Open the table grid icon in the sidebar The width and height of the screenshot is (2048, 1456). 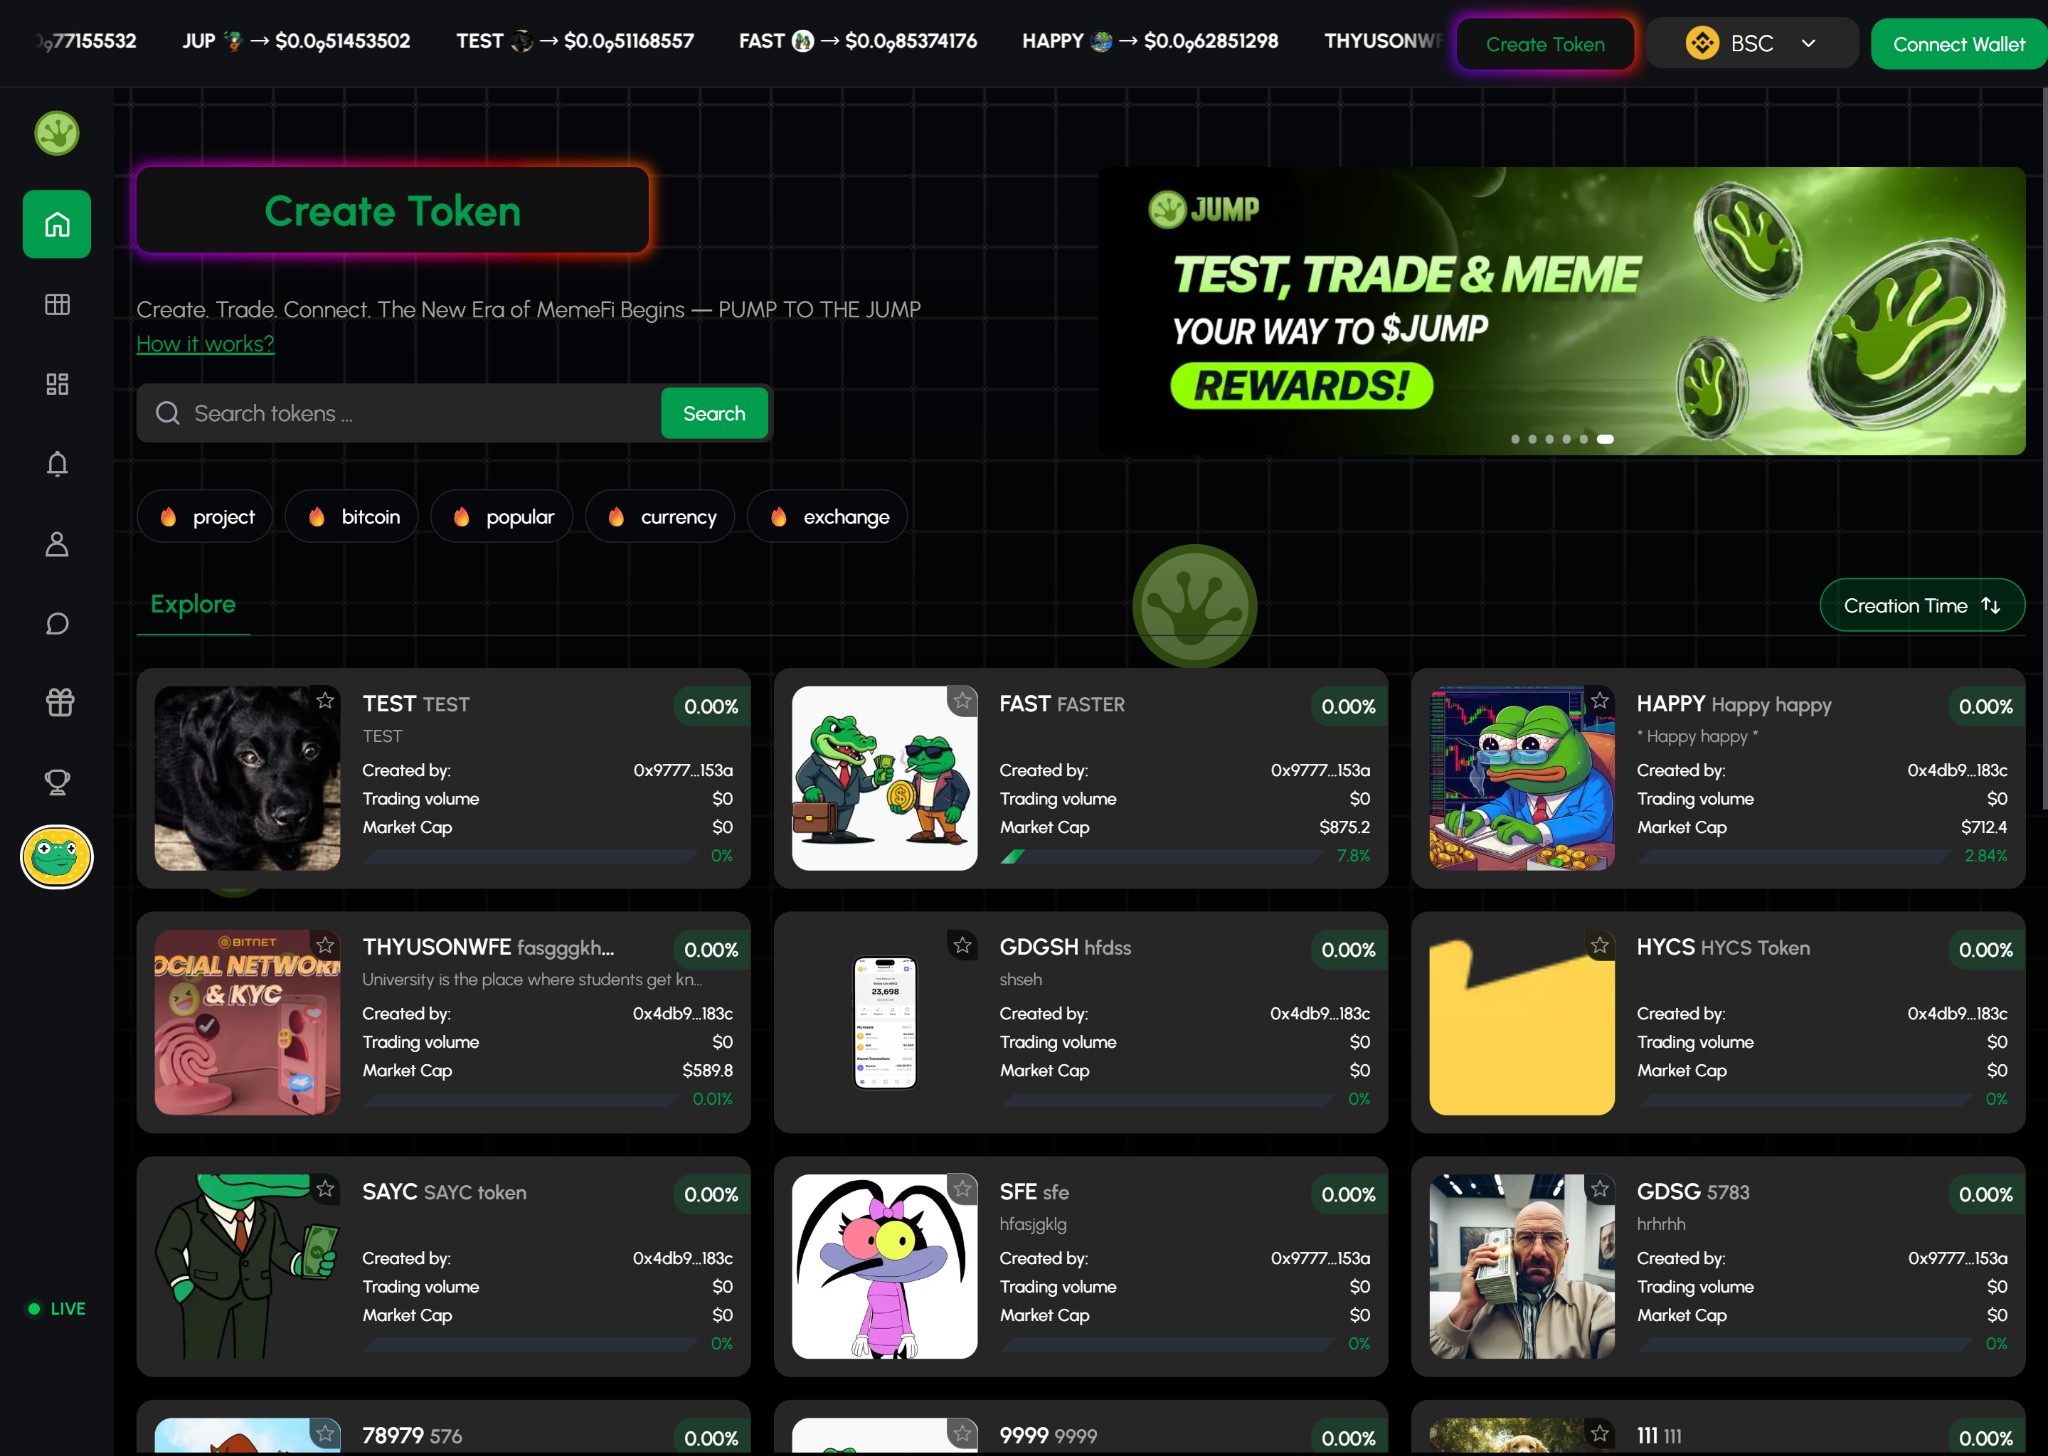click(x=57, y=304)
